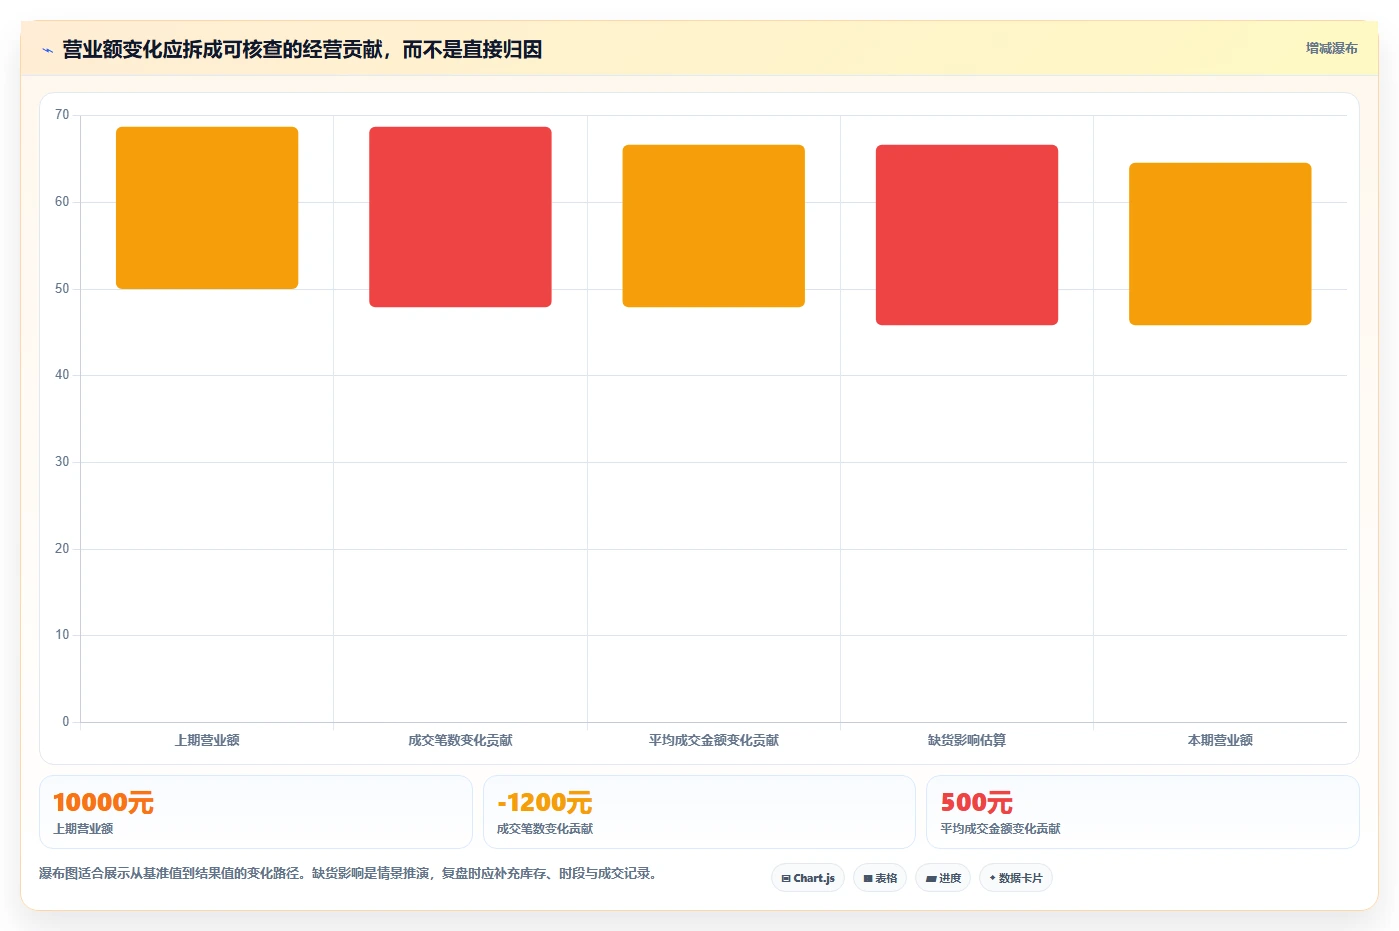The width and height of the screenshot is (1399, 931).
Task: Click the y-axis tick label 40
Action: [62, 375]
